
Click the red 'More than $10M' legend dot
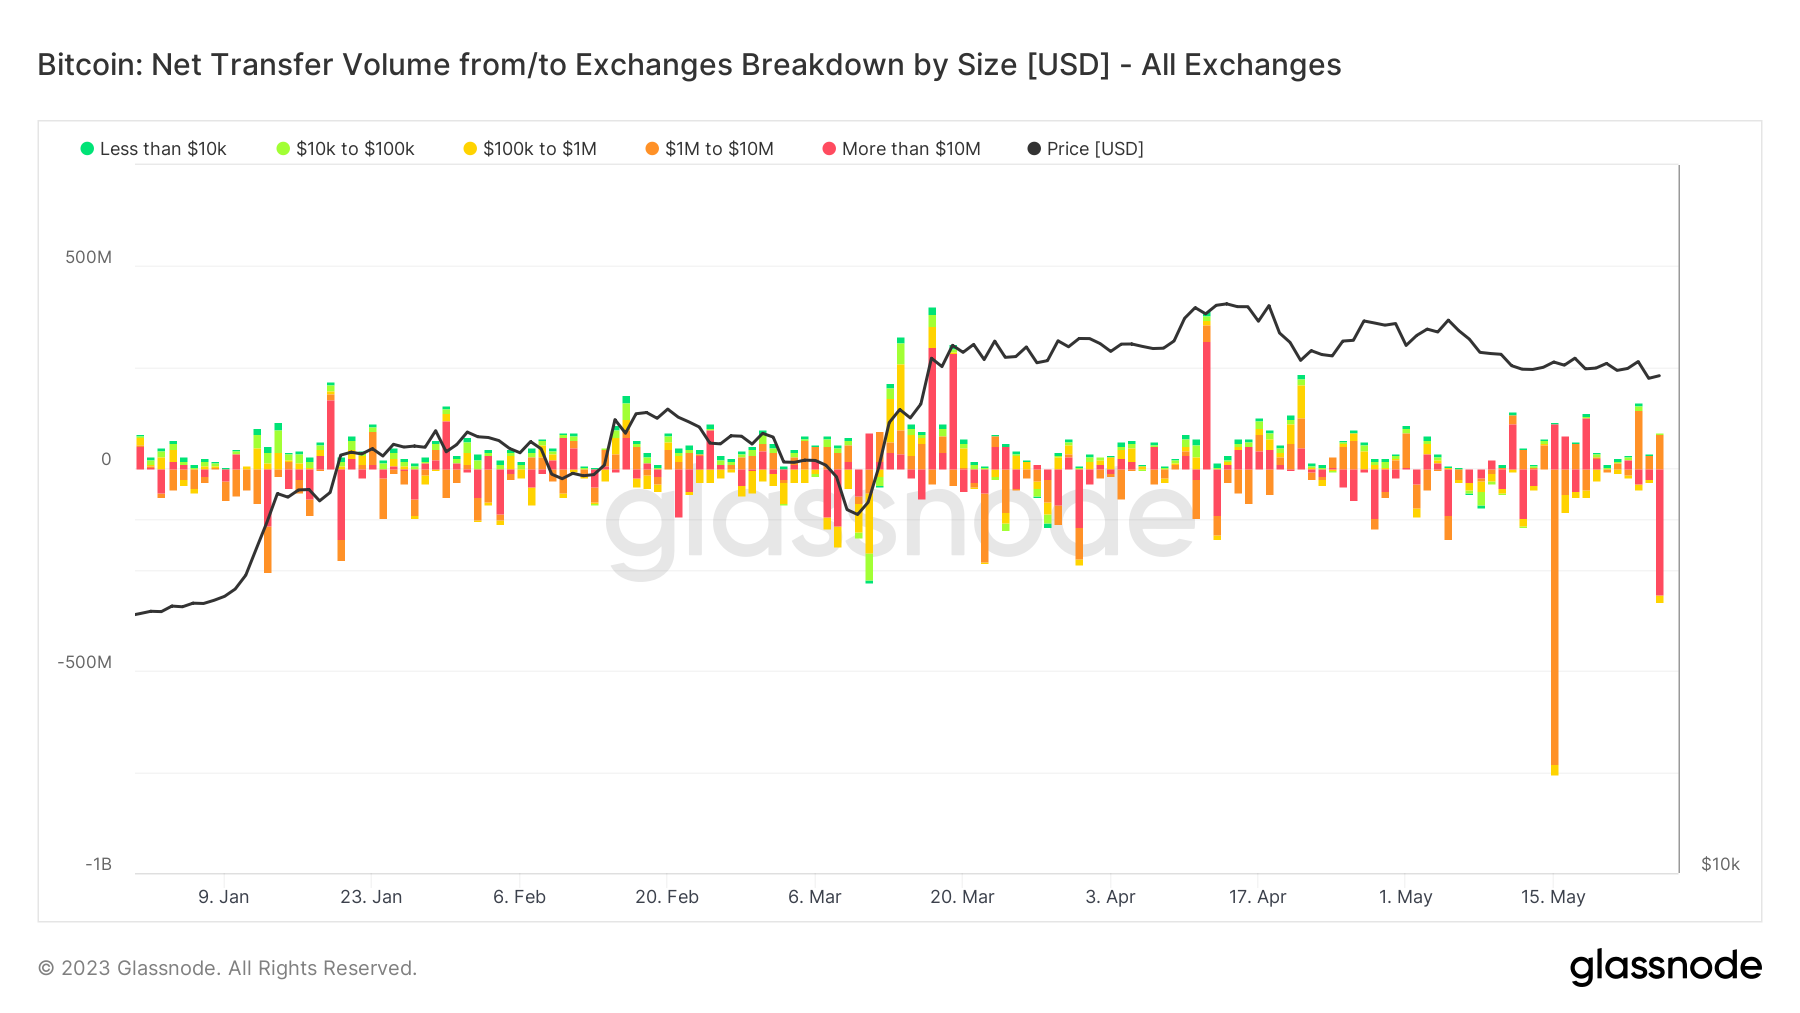pyautogui.click(x=829, y=149)
